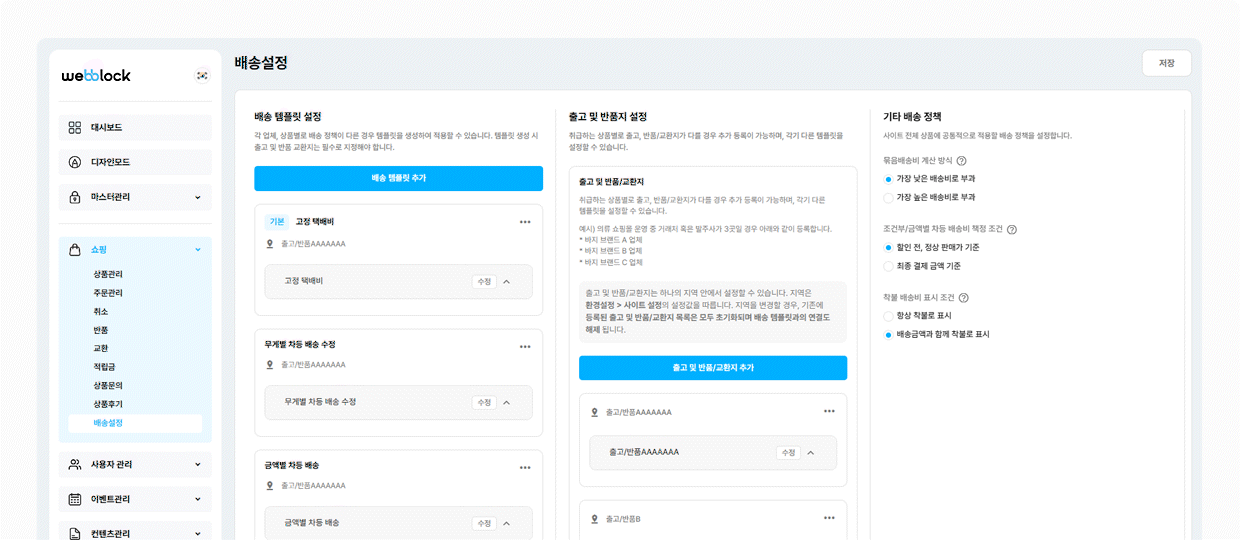Collapse the 출고/반품AAAAAAA row chevron
The width and height of the screenshot is (1240, 540).
pyautogui.click(x=810, y=452)
